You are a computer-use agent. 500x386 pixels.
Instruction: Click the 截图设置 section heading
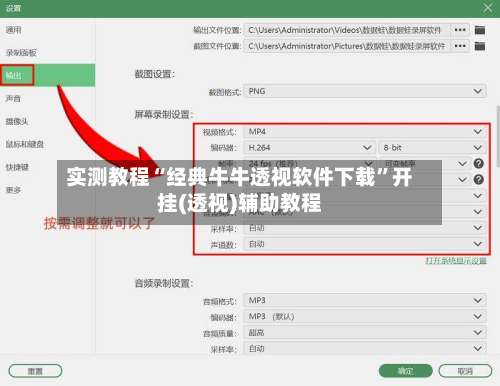coord(155,74)
